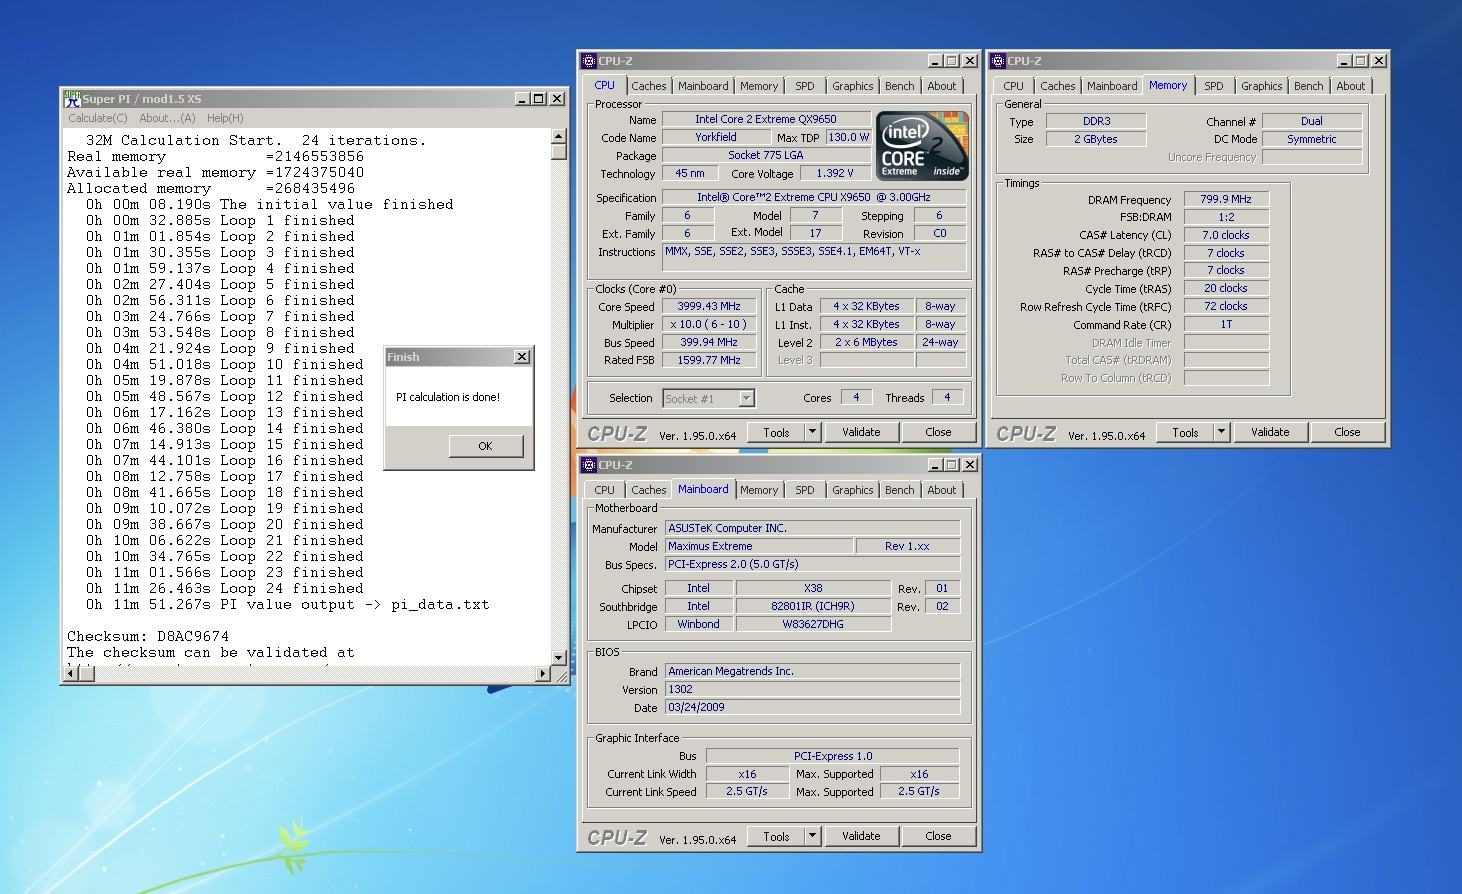Open About menu in Super PI
The image size is (1462, 894).
pos(167,118)
